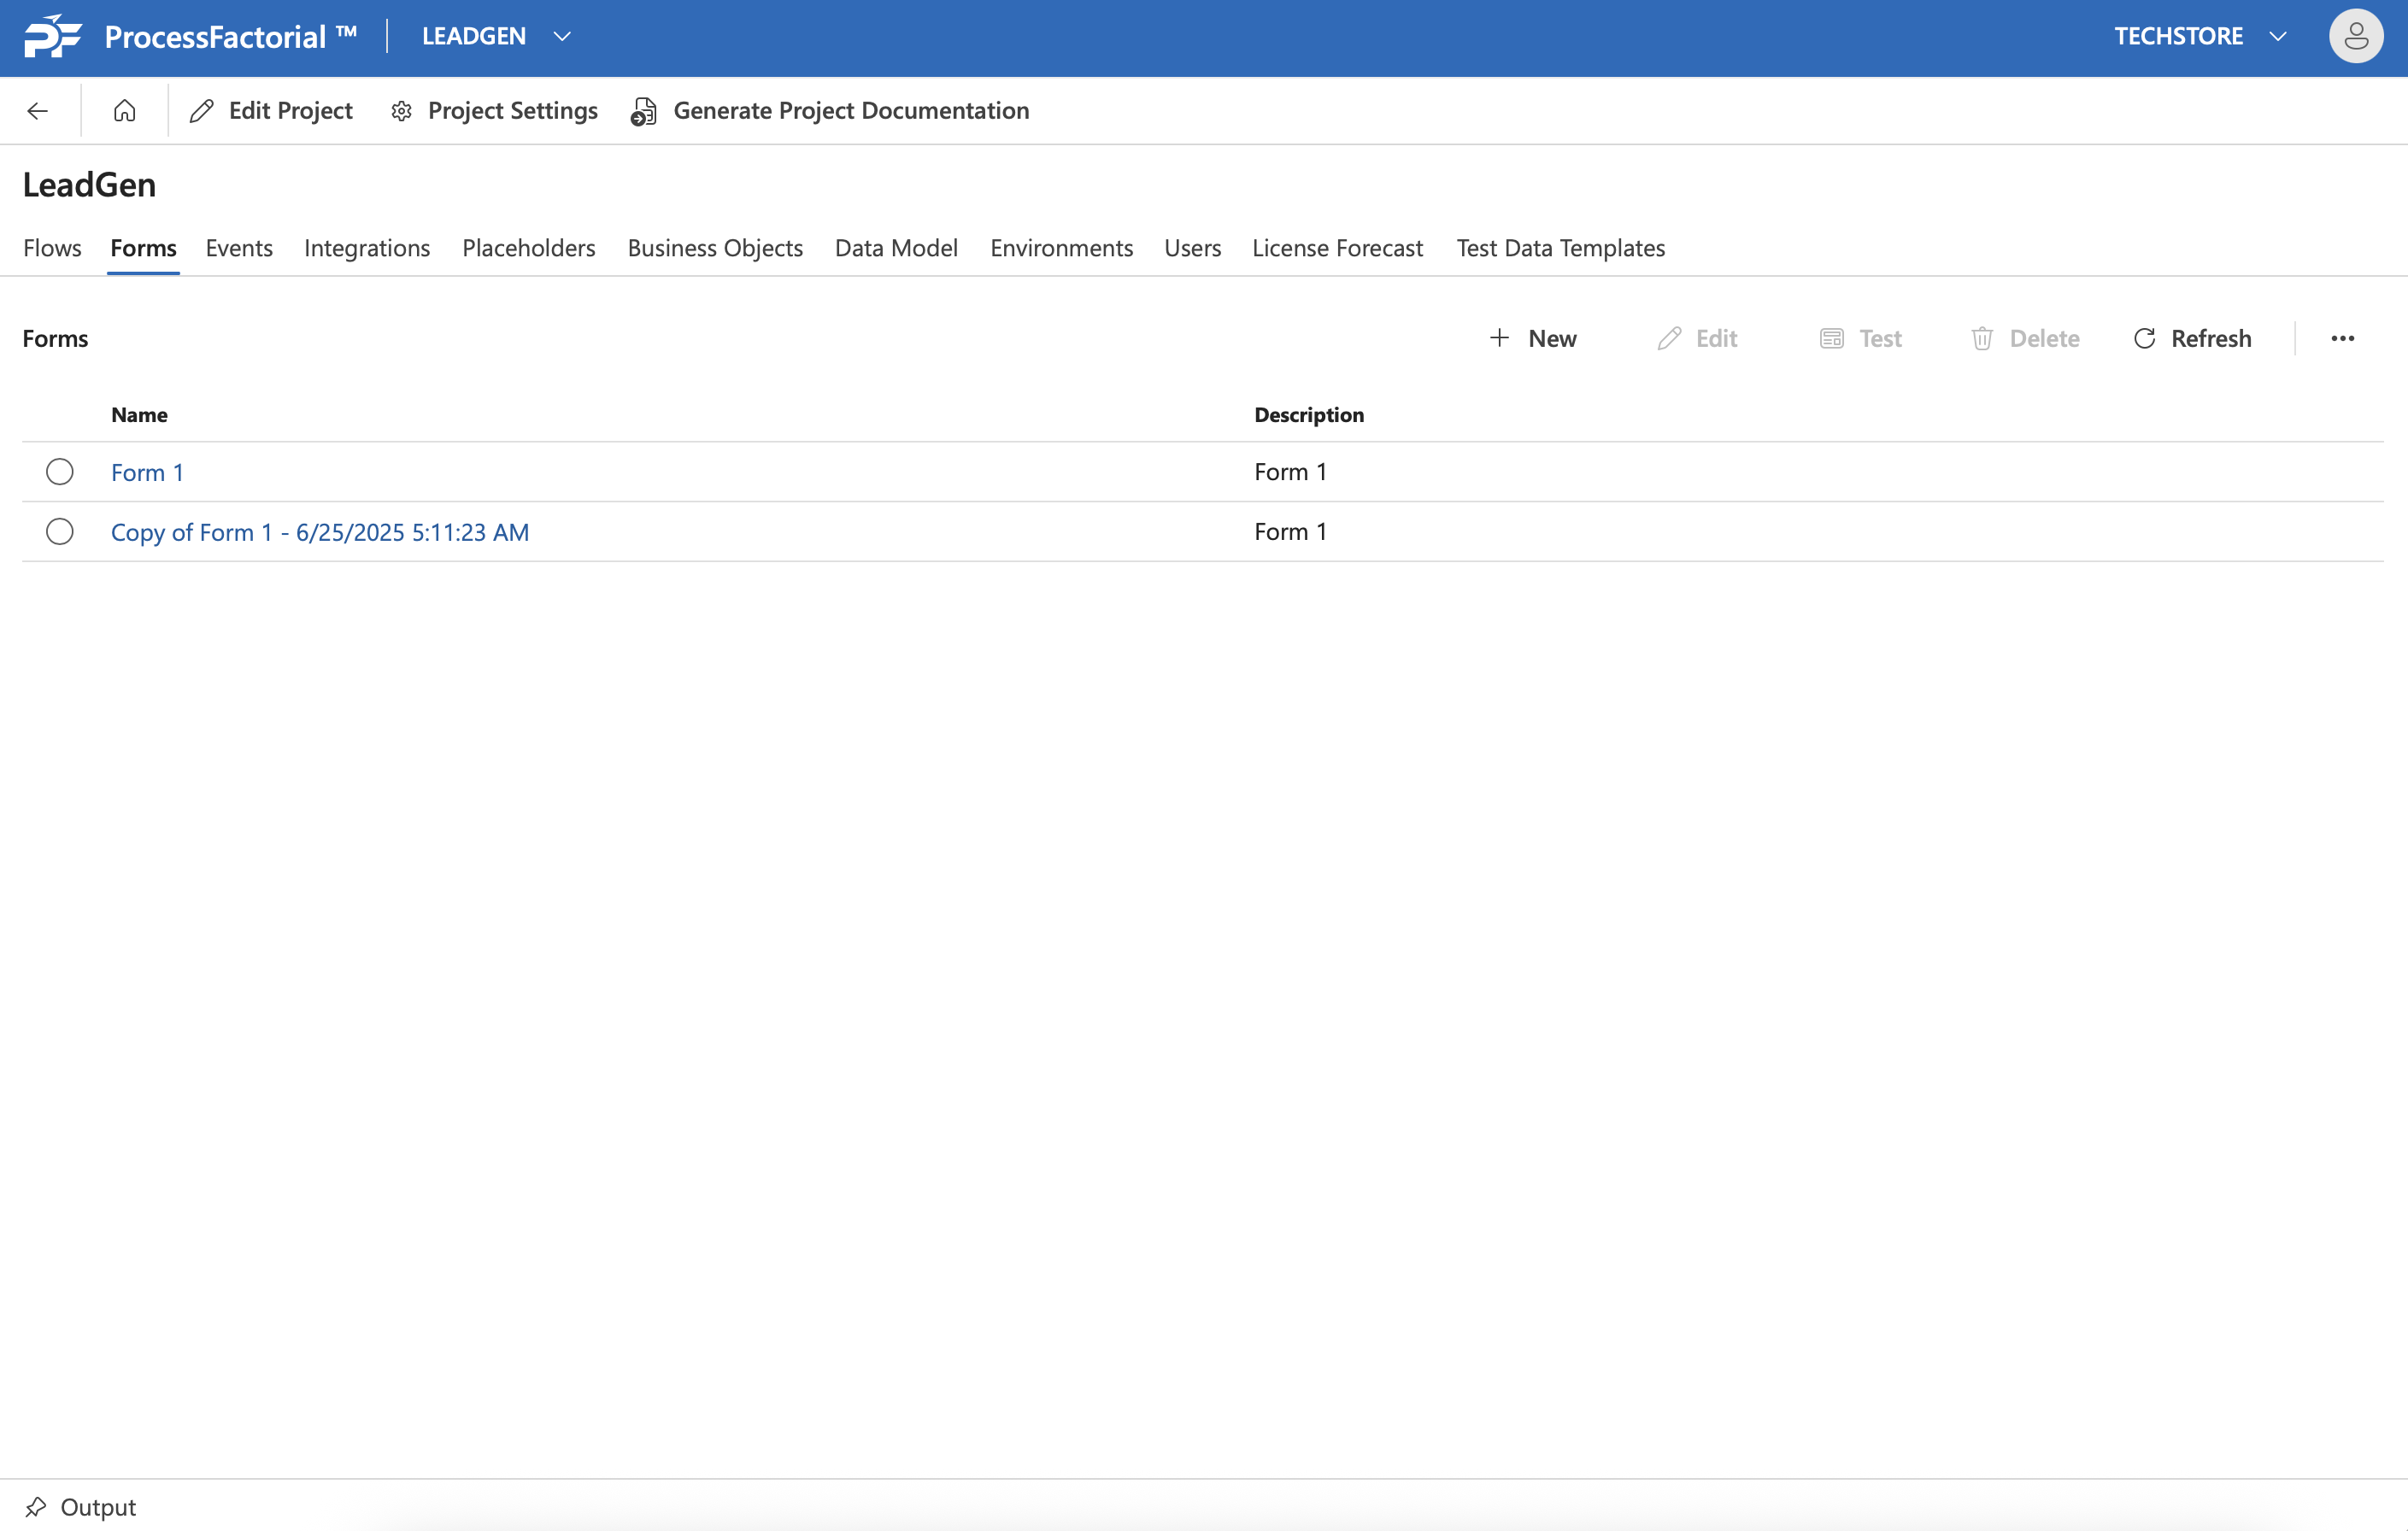2408x1531 pixels.
Task: Open the Copy of Form 1 link
Action: (320, 533)
